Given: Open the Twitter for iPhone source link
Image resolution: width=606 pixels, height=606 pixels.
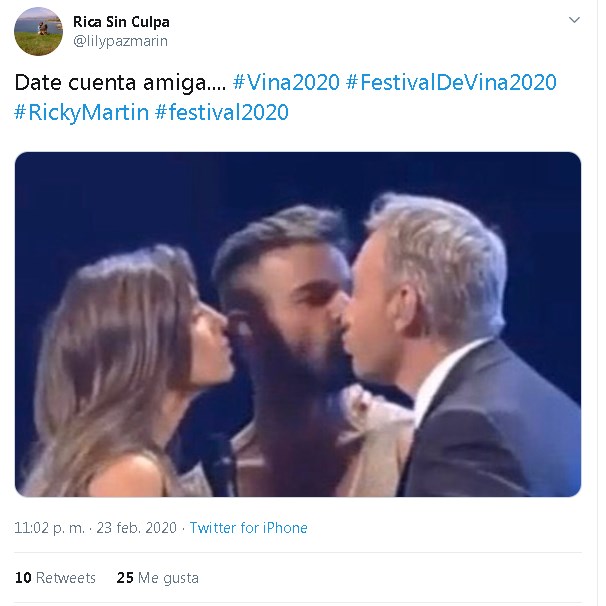Looking at the screenshot, I should click(248, 528).
